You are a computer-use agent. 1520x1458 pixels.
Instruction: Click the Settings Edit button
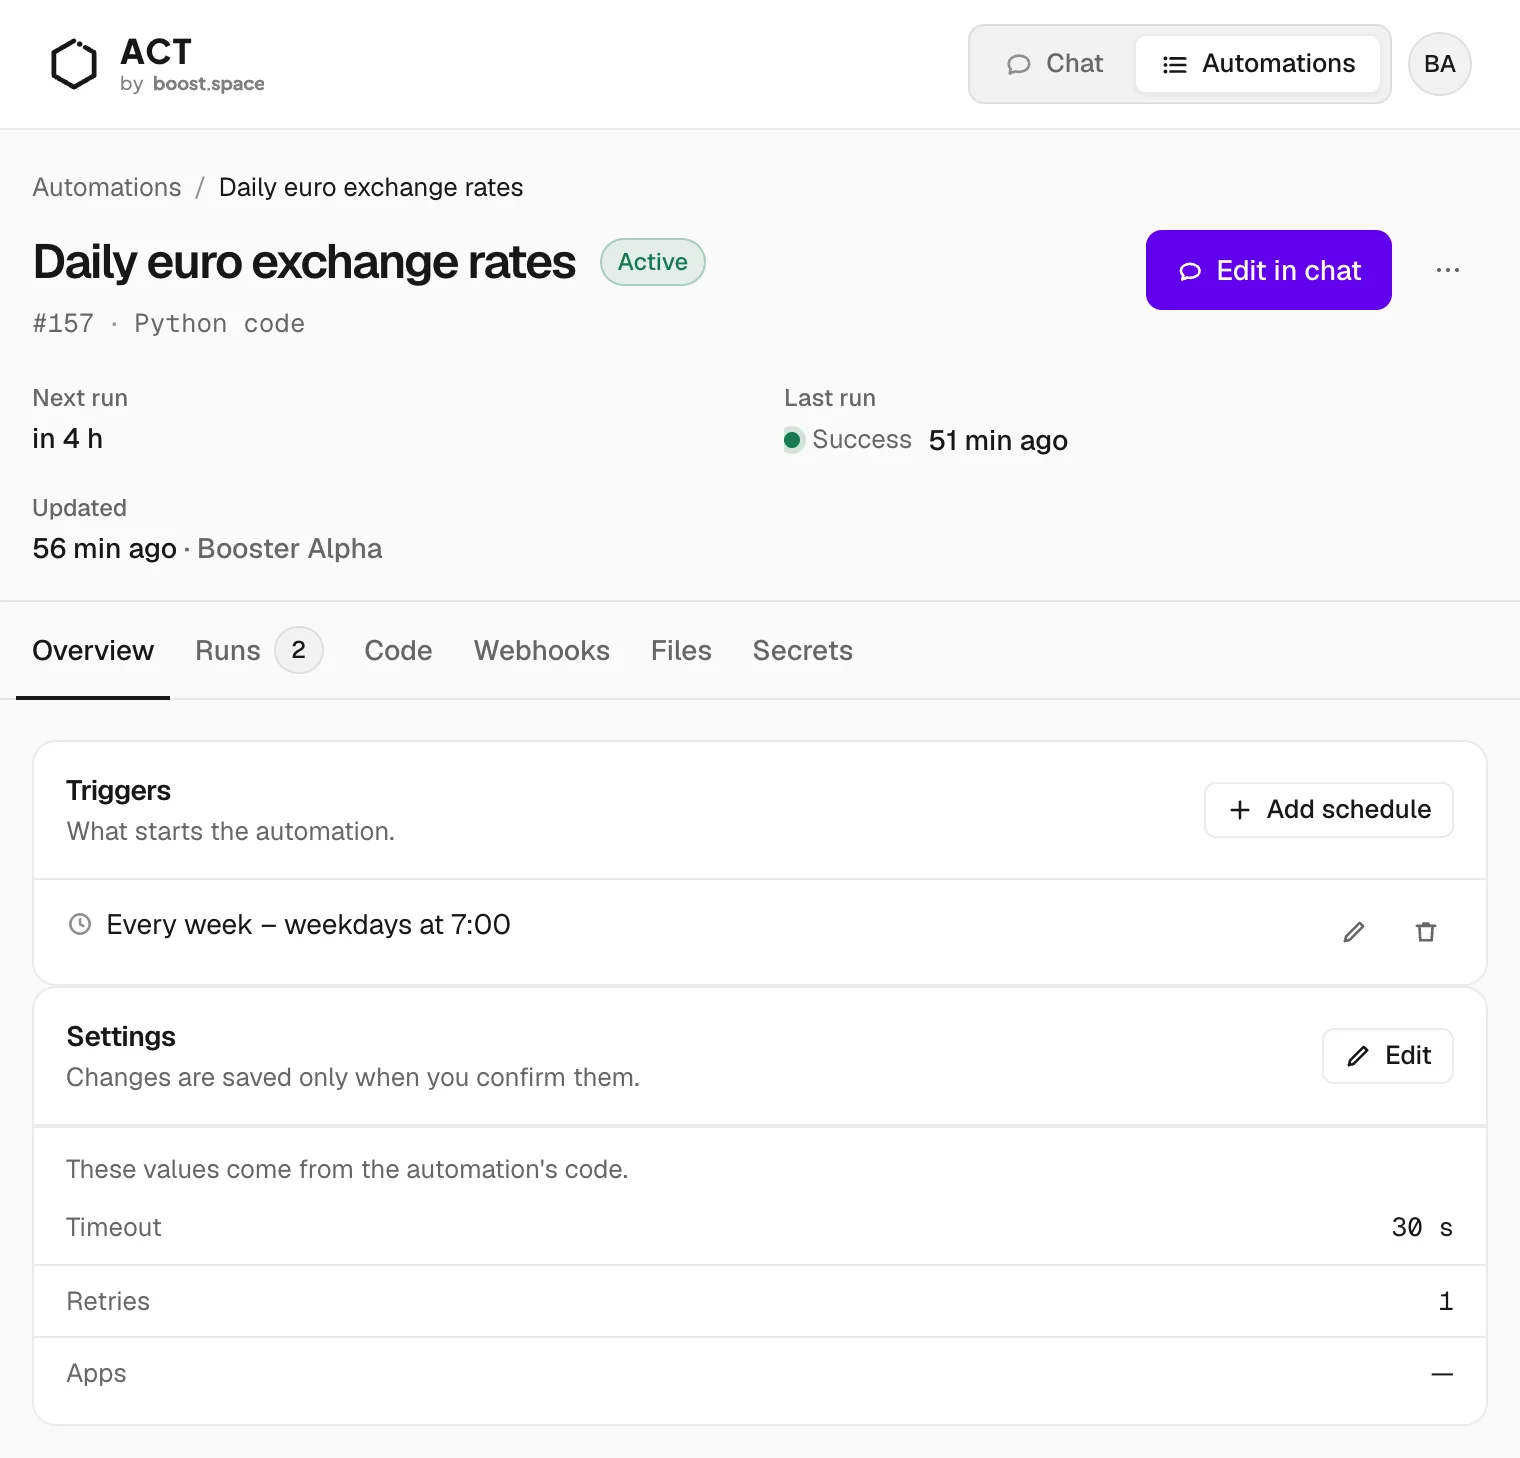click(1387, 1056)
